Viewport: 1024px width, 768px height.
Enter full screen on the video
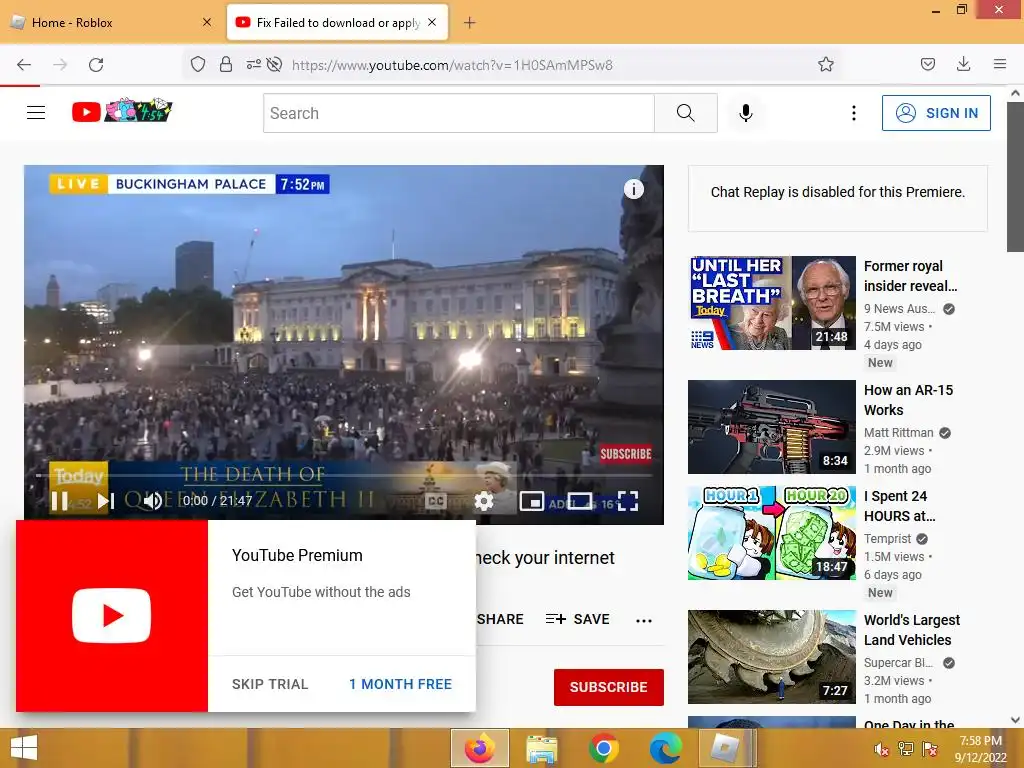tap(628, 501)
